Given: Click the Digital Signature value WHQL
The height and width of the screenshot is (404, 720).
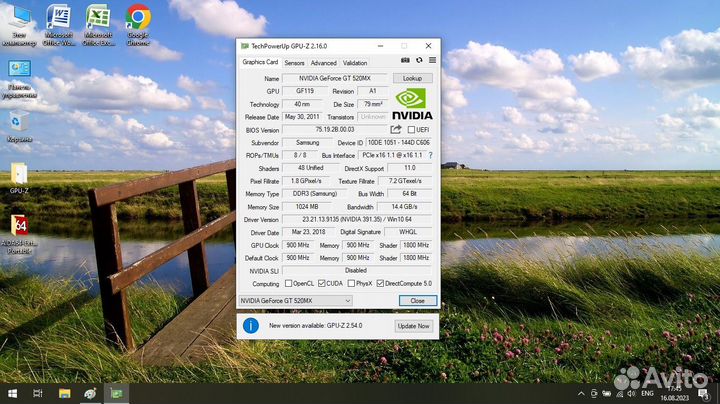Looking at the screenshot, I should (x=408, y=232).
